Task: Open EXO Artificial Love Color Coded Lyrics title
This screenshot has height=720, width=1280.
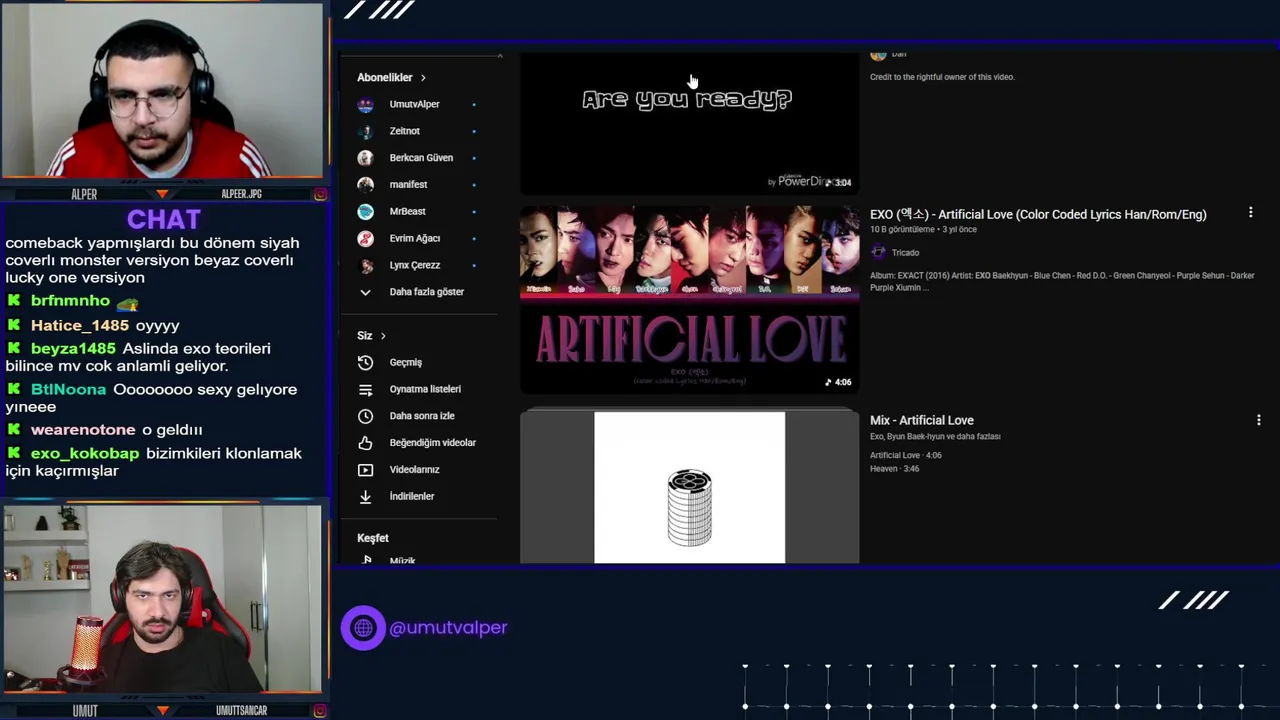Action: pyautogui.click(x=1038, y=214)
